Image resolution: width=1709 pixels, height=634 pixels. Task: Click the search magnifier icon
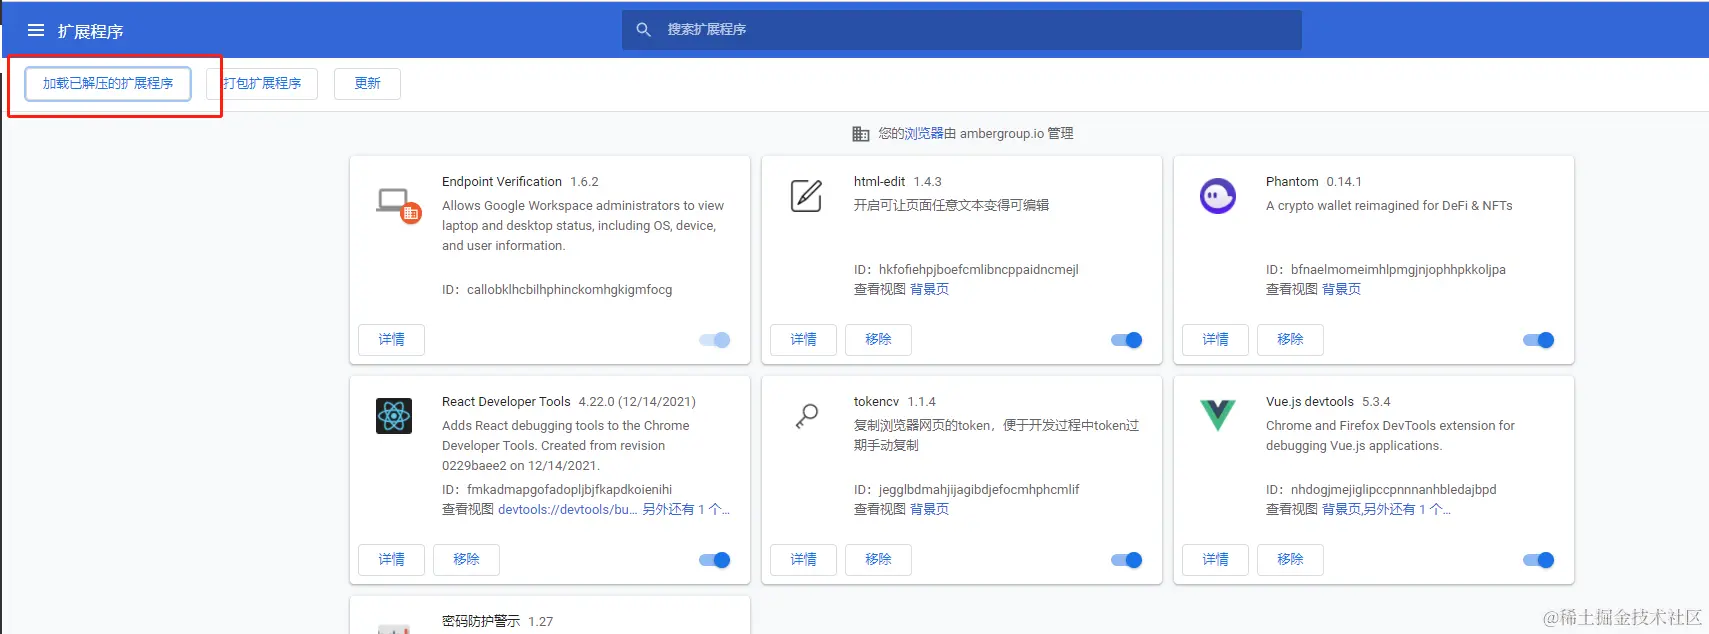pos(644,30)
